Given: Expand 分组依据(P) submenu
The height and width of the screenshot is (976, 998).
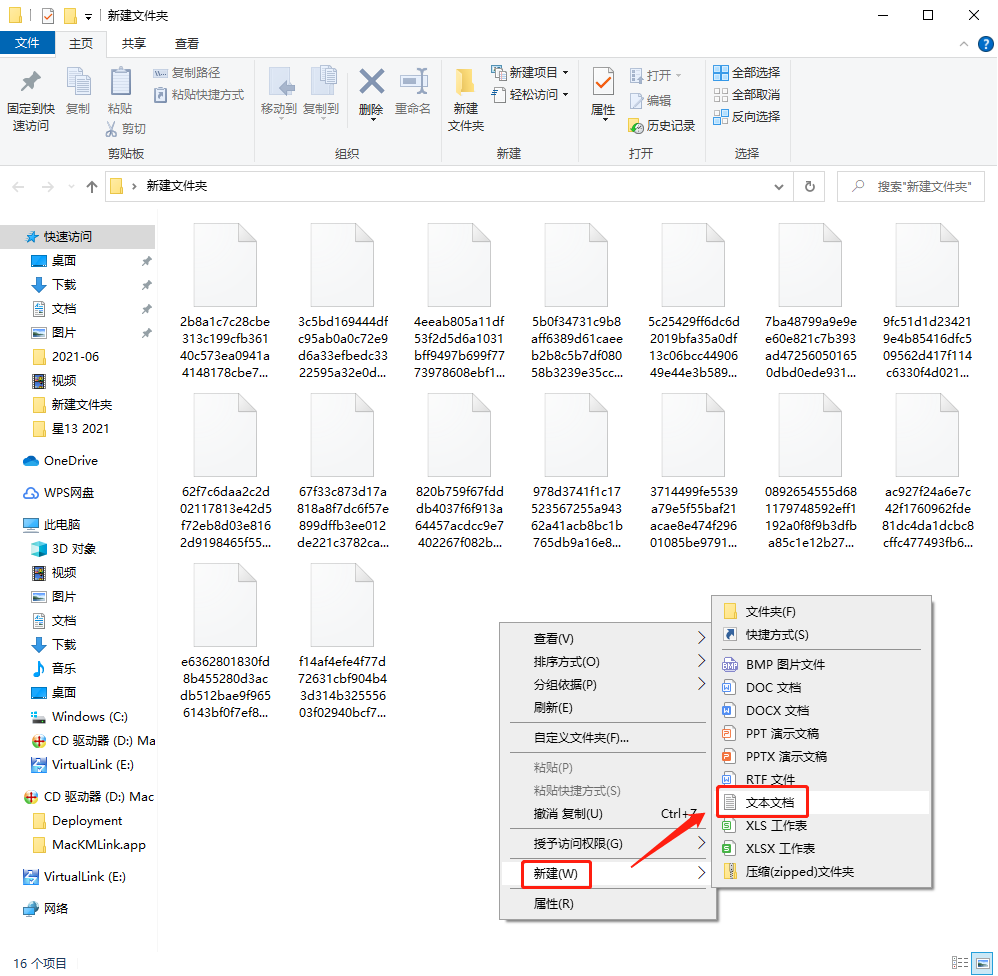Looking at the screenshot, I should click(608, 684).
